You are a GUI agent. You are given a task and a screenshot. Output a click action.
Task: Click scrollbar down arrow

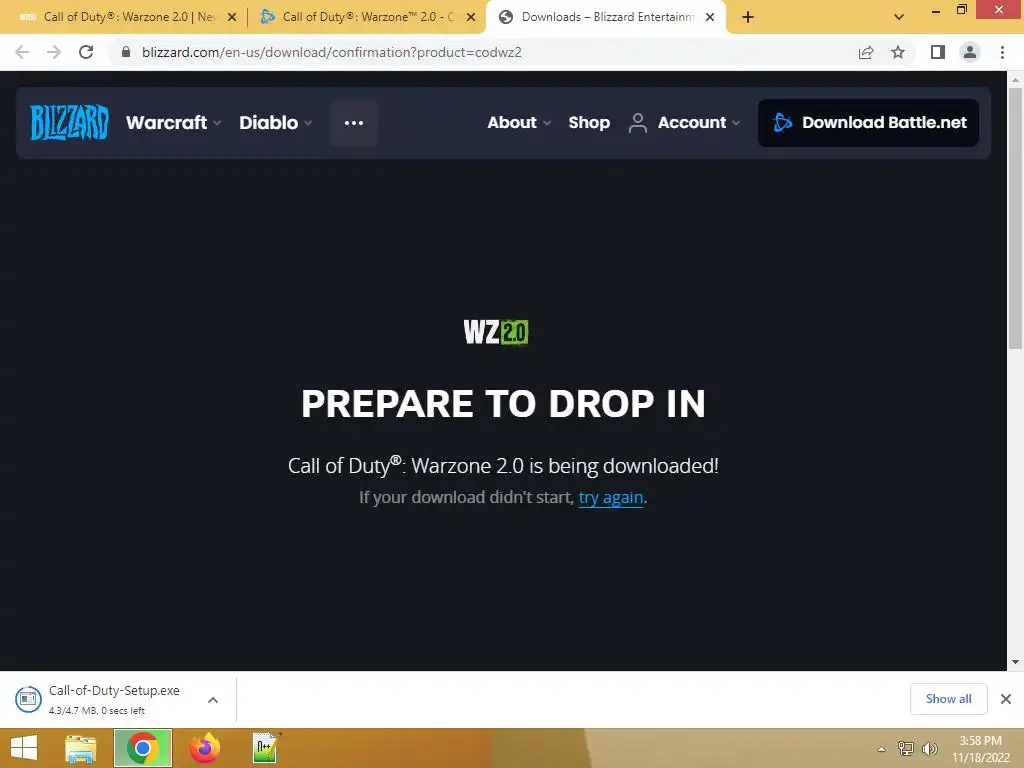tap(1015, 662)
